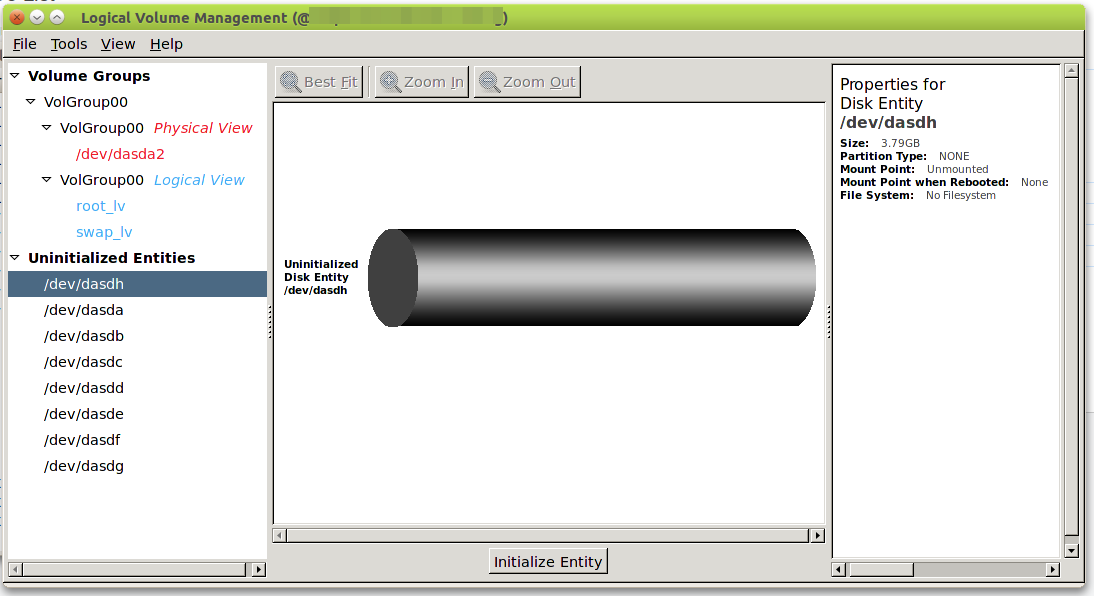
Task: Collapse the VolGroup00 Logical View node
Action: 47,180
